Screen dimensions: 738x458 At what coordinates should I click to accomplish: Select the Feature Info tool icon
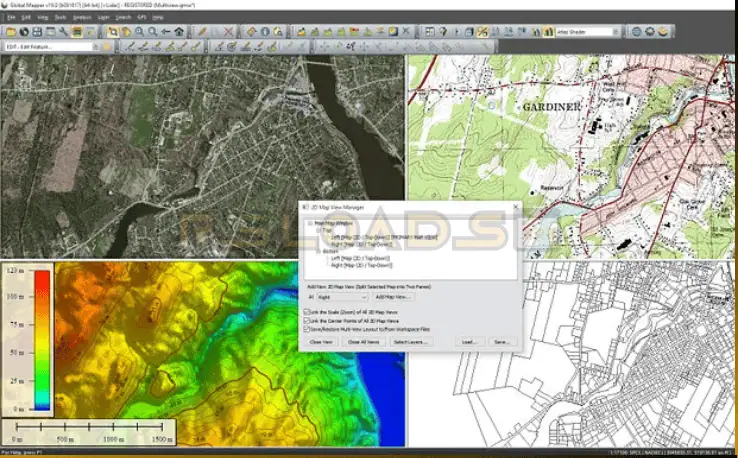[265, 32]
